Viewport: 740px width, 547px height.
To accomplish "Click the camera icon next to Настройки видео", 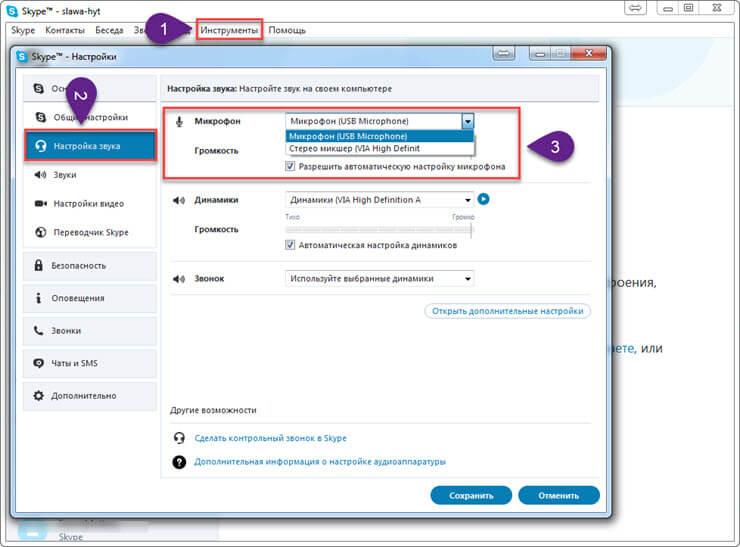I will pyautogui.click(x=41, y=203).
